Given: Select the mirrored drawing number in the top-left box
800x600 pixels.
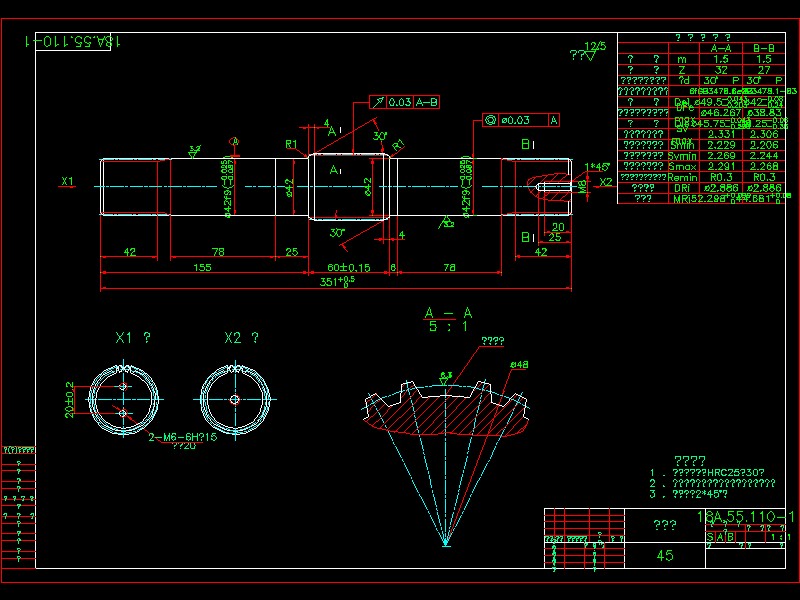Looking at the screenshot, I should pyautogui.click(x=73, y=41).
